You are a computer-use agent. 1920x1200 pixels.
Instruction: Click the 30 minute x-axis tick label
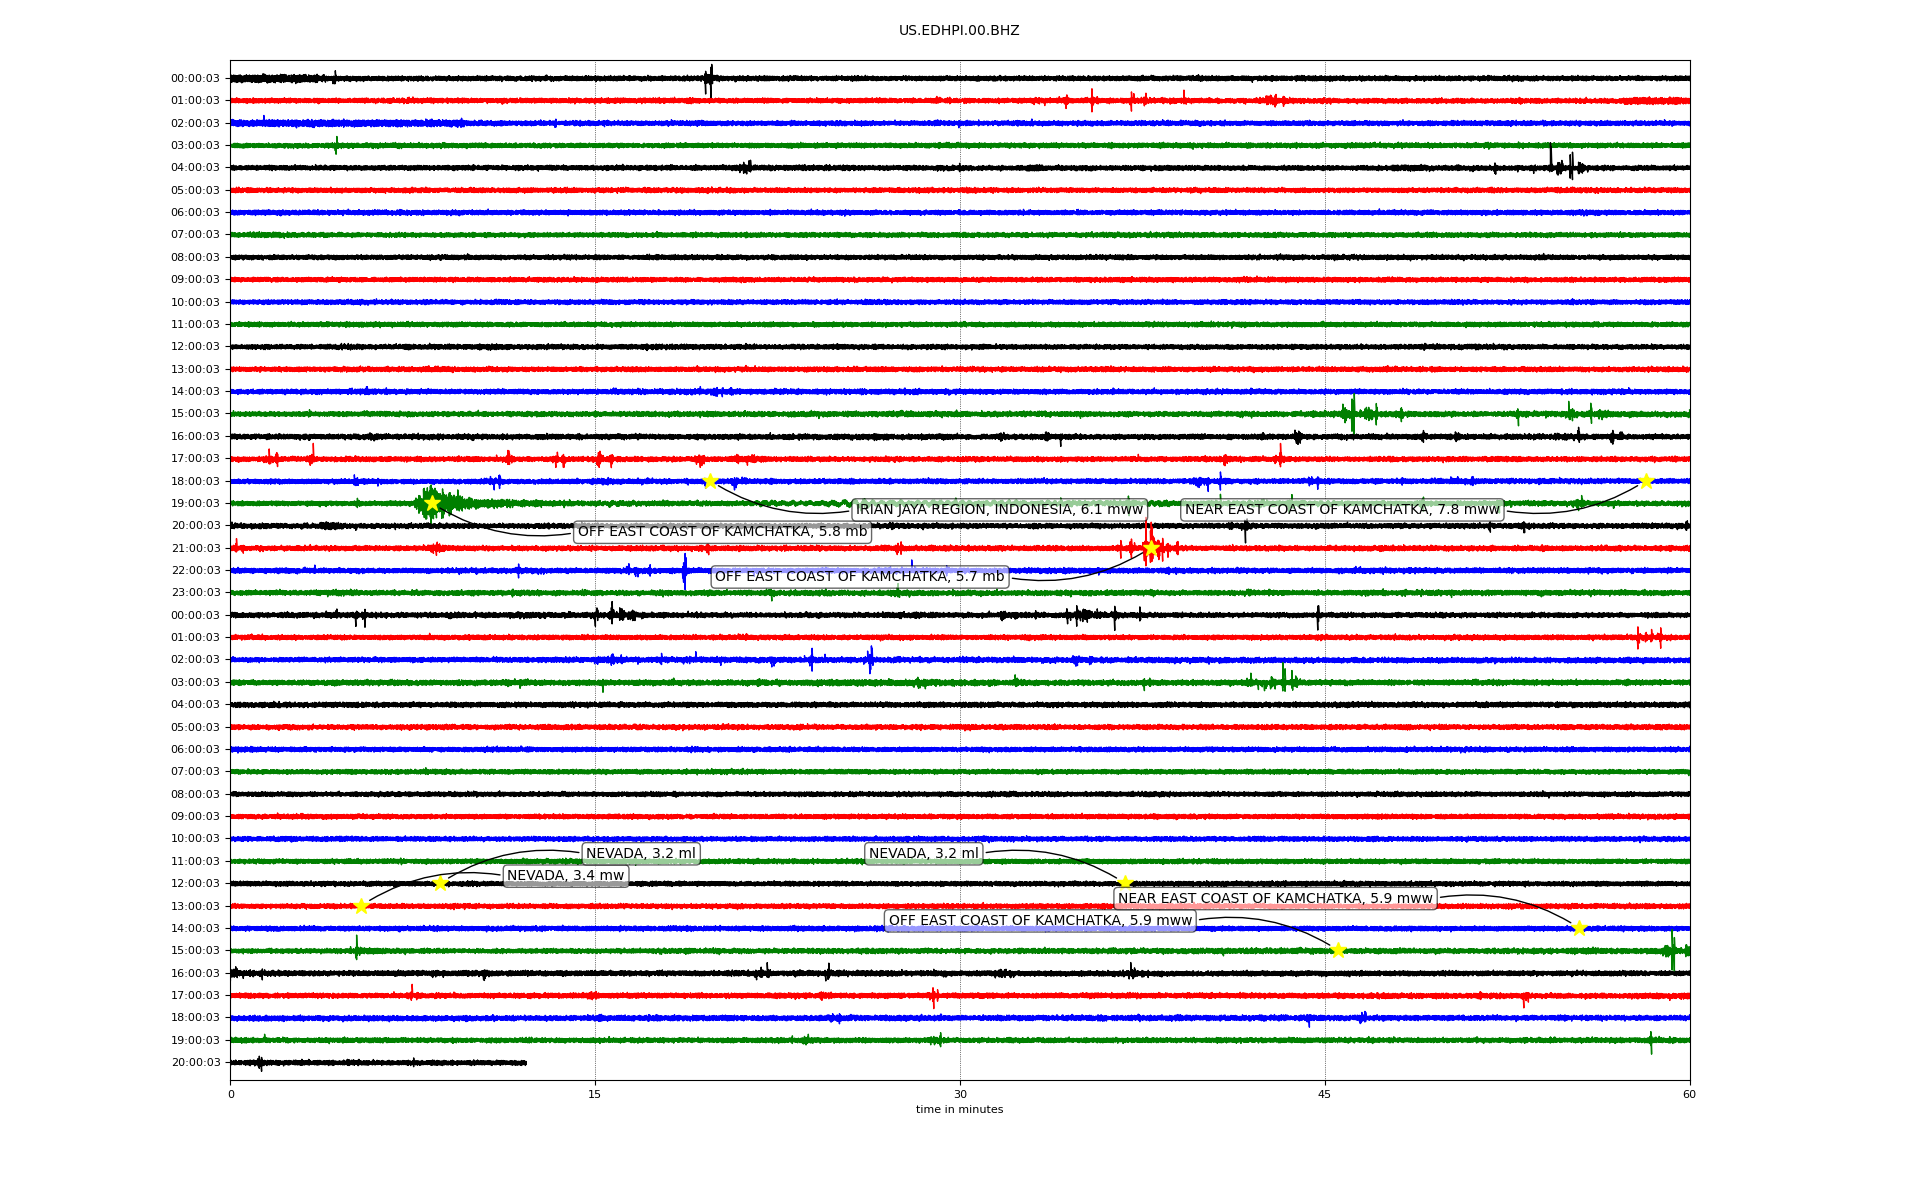click(959, 1094)
